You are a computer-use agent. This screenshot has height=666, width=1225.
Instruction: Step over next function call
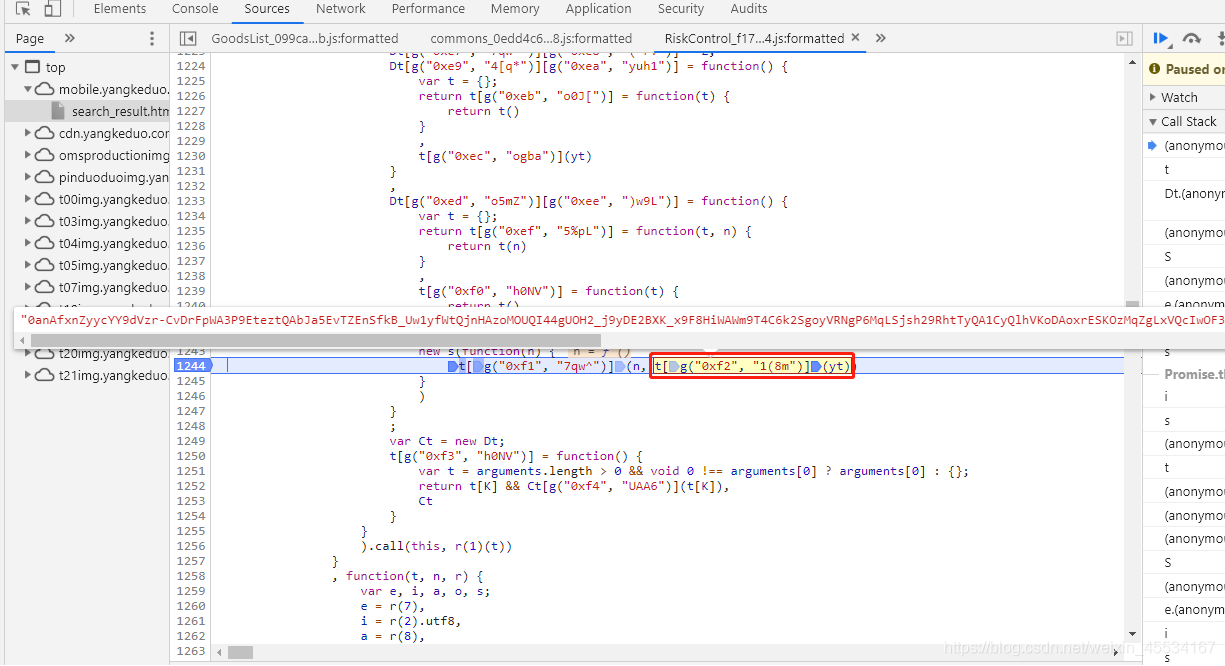tap(1191, 38)
